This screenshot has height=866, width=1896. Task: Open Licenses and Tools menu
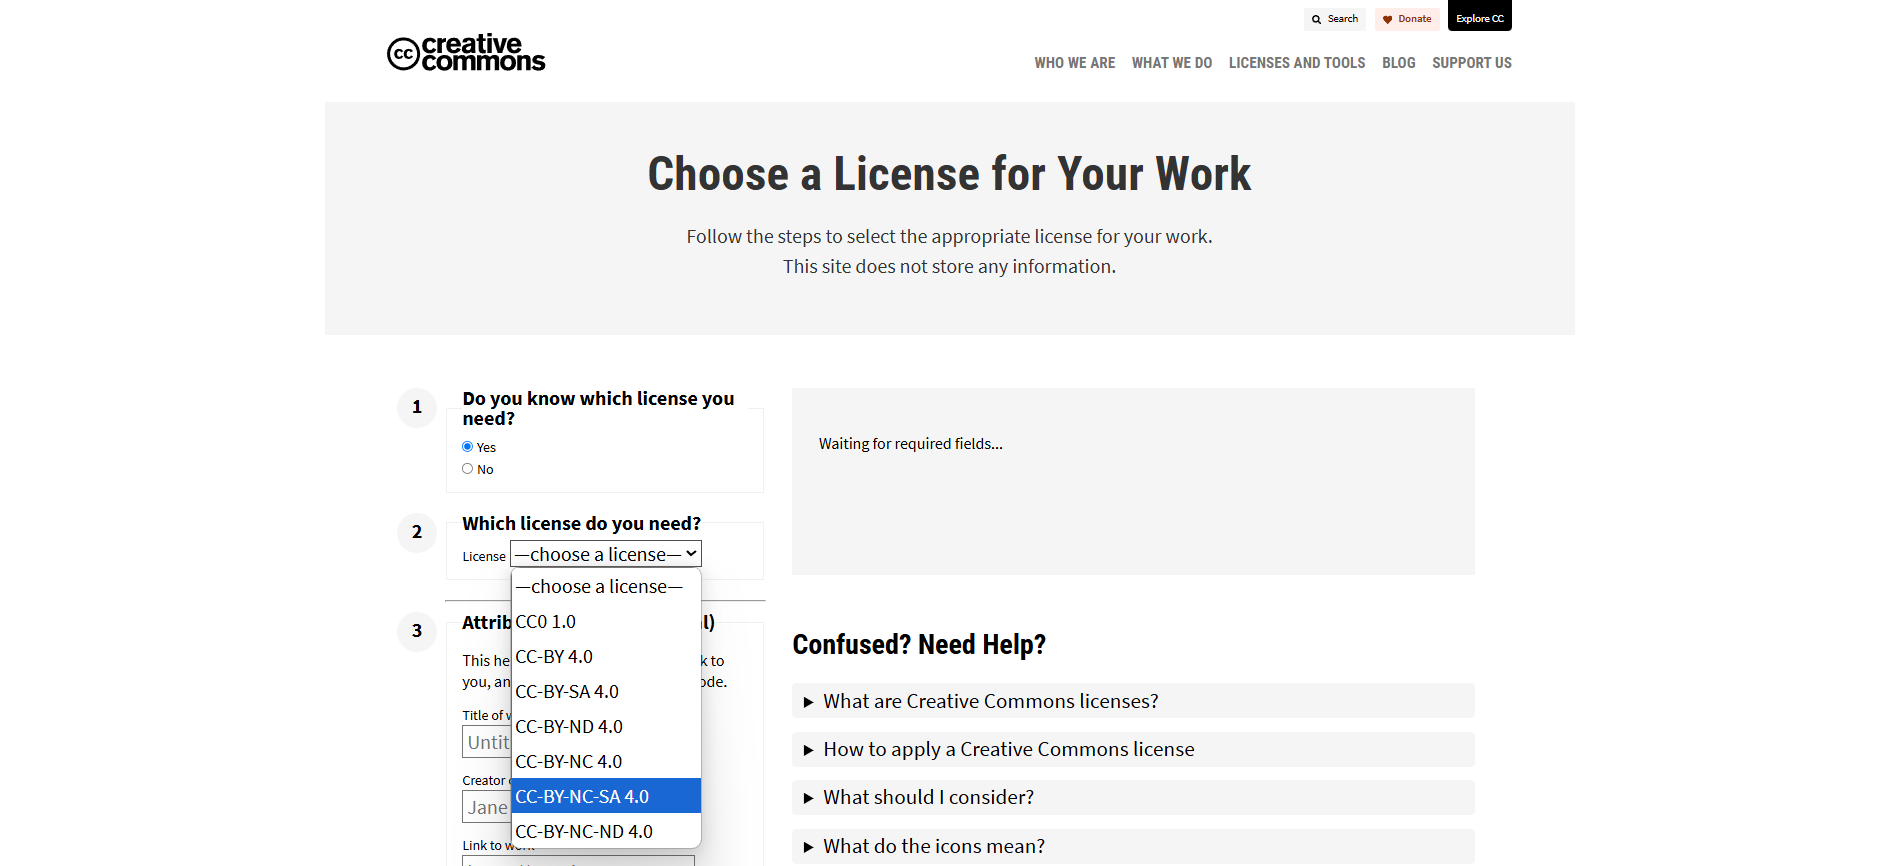click(1297, 63)
